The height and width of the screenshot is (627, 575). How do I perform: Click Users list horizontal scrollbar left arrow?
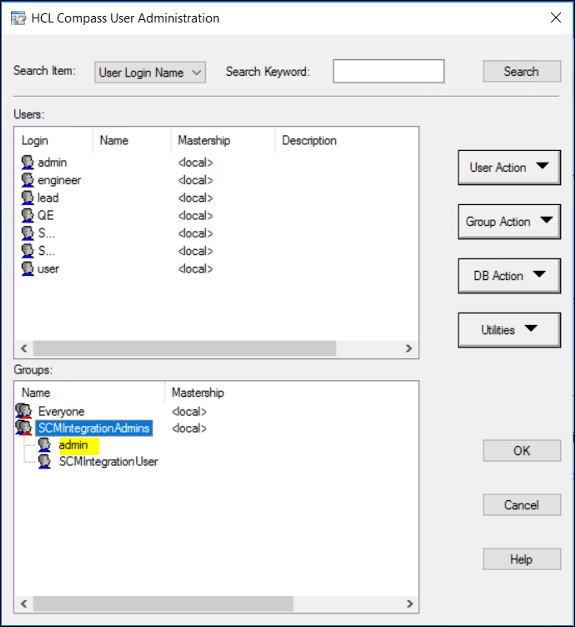pyautogui.click(x=24, y=348)
